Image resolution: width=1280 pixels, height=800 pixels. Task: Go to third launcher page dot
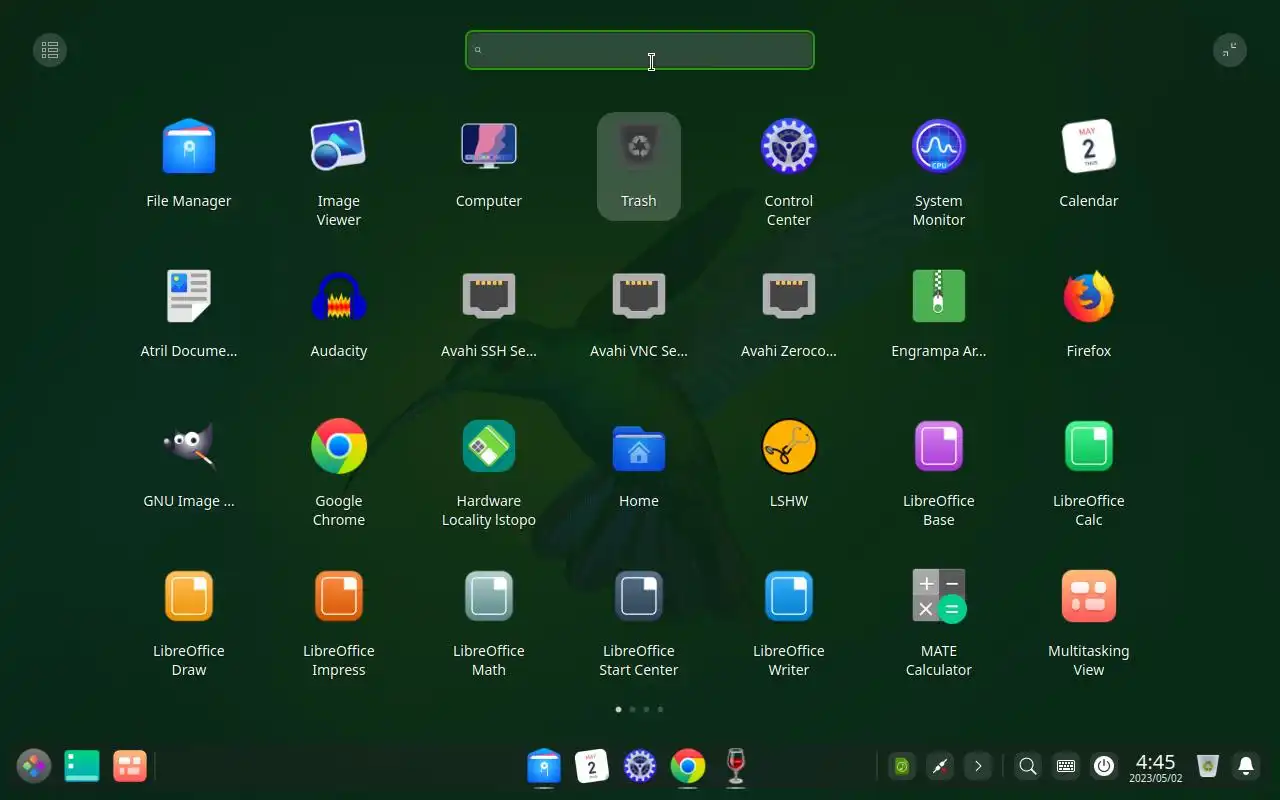pos(646,709)
